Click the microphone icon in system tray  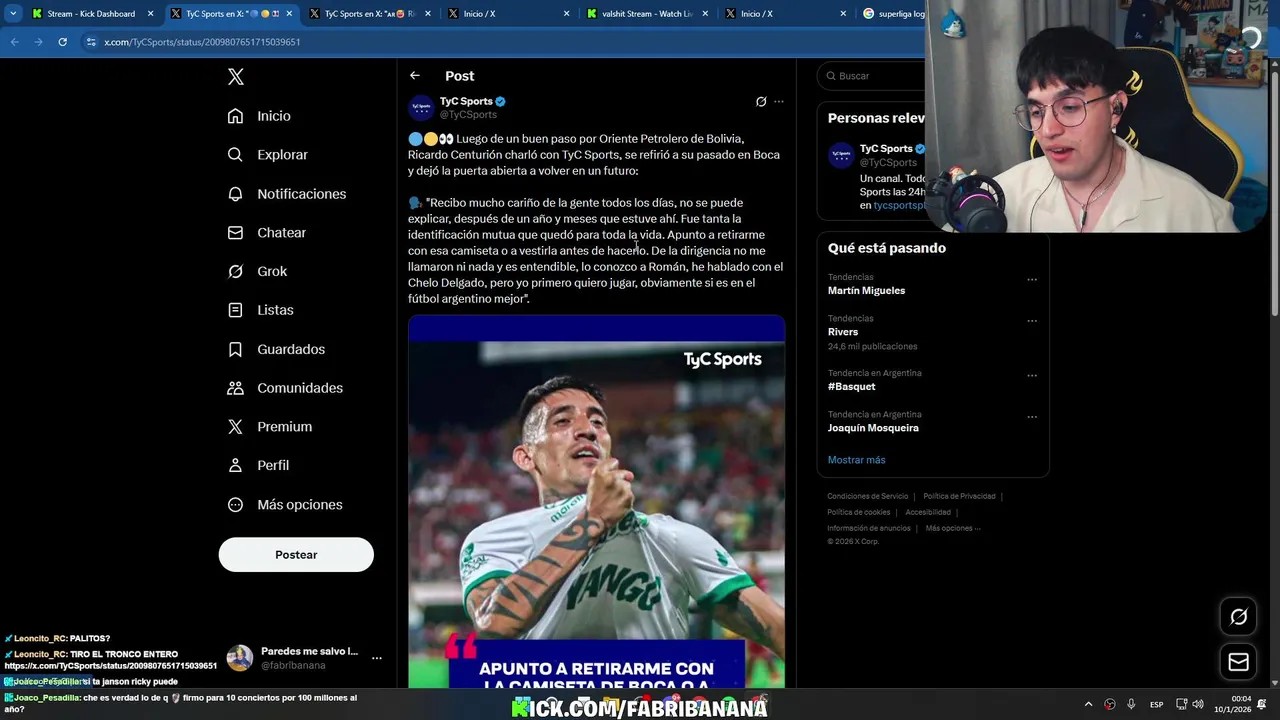pyautogui.click(x=1131, y=704)
